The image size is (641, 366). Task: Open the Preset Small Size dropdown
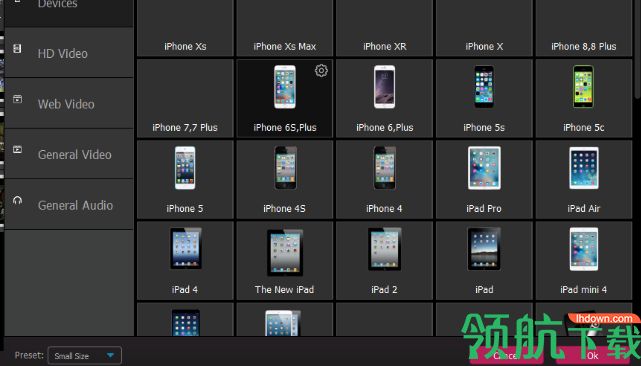click(85, 355)
